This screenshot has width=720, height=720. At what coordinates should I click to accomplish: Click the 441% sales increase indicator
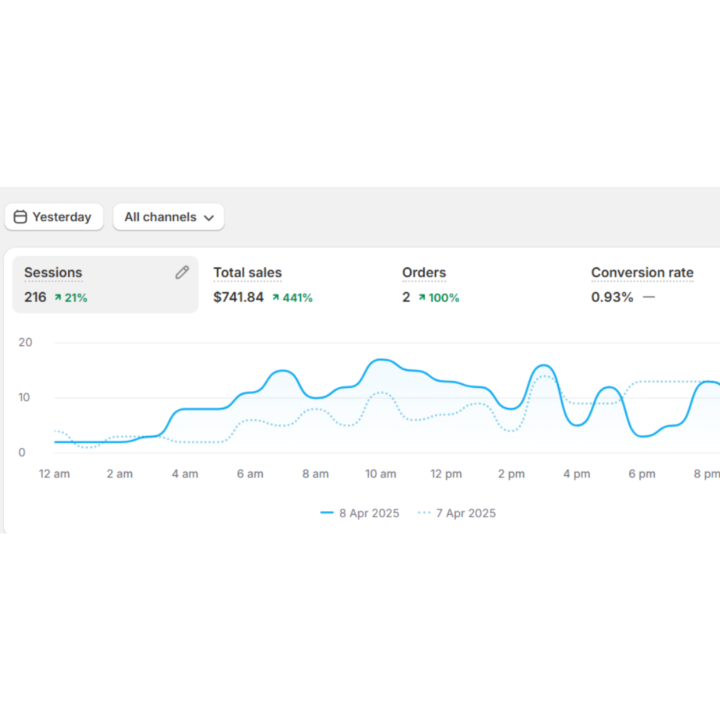point(292,298)
